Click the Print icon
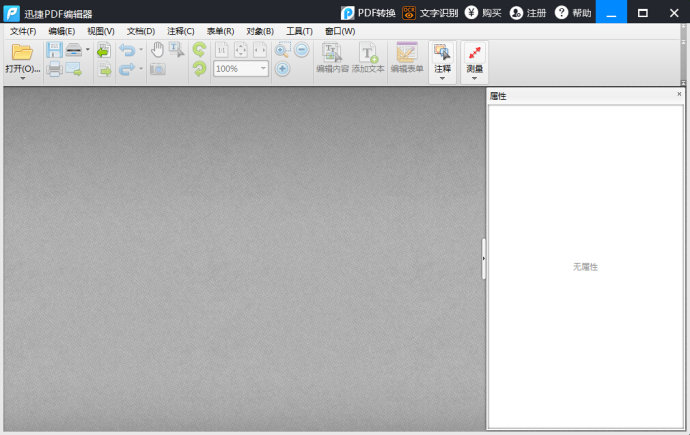 tap(54, 69)
